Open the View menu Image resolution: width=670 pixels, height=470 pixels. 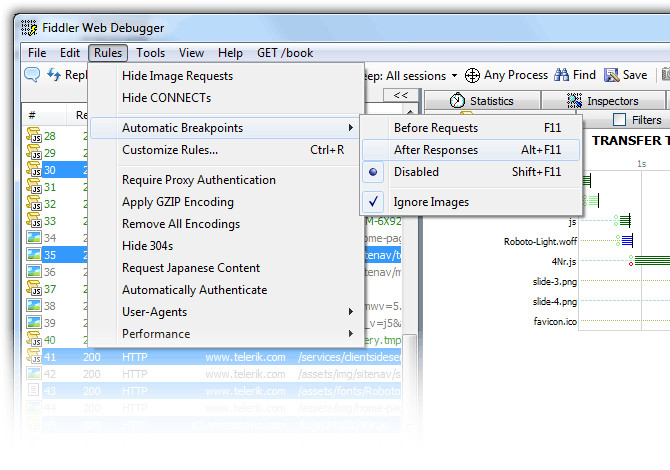pyautogui.click(x=191, y=53)
